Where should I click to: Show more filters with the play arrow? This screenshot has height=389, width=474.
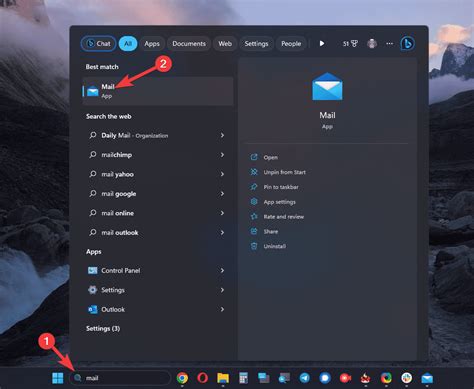click(322, 44)
